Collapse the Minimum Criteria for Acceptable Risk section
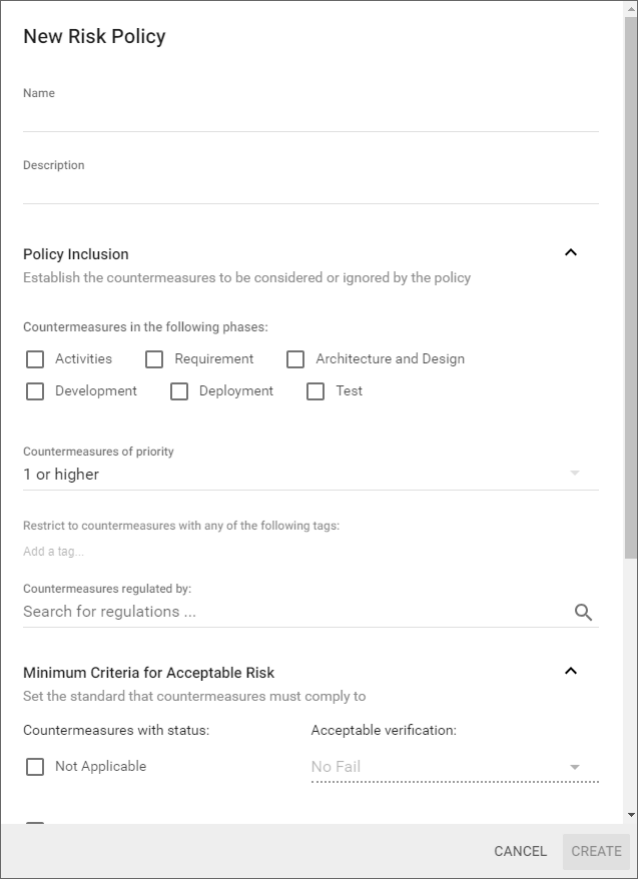Viewport: 638px width, 879px height. click(x=571, y=671)
